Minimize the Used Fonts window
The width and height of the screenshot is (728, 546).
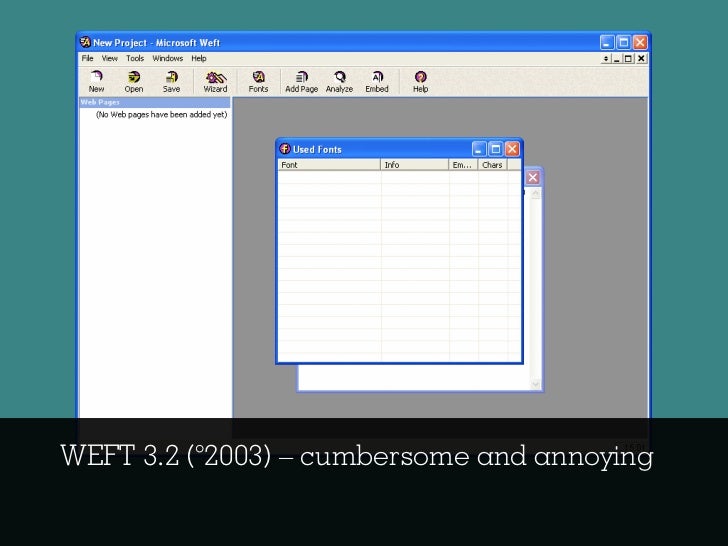pos(479,149)
